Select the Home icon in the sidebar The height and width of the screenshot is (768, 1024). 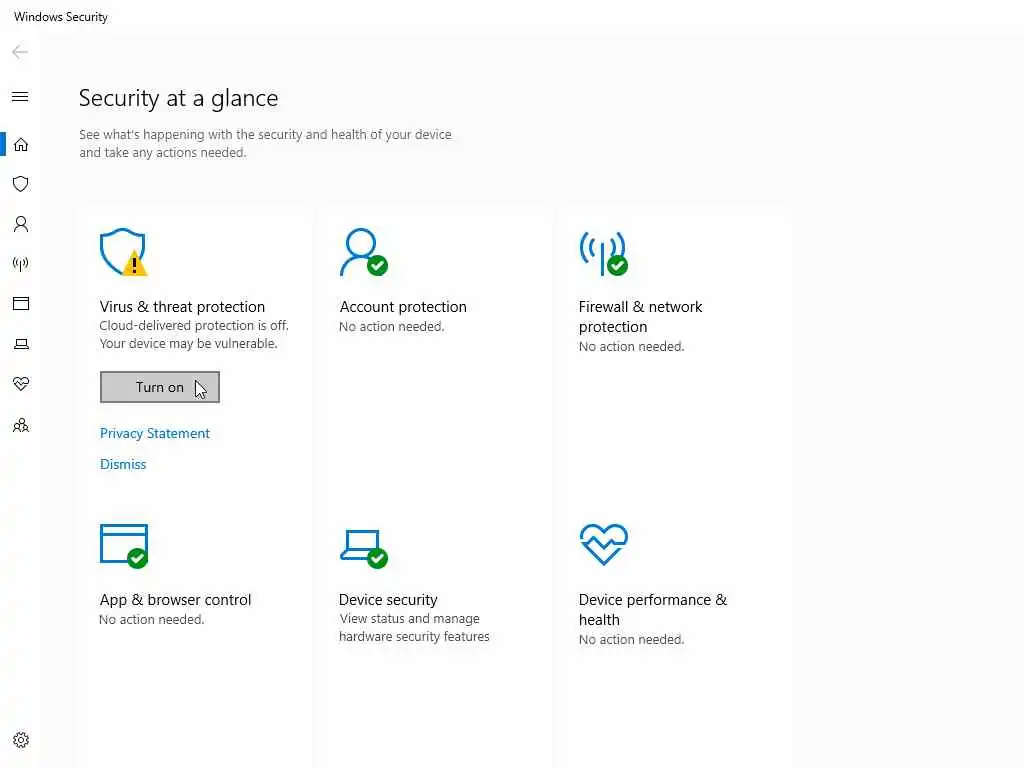(21, 144)
